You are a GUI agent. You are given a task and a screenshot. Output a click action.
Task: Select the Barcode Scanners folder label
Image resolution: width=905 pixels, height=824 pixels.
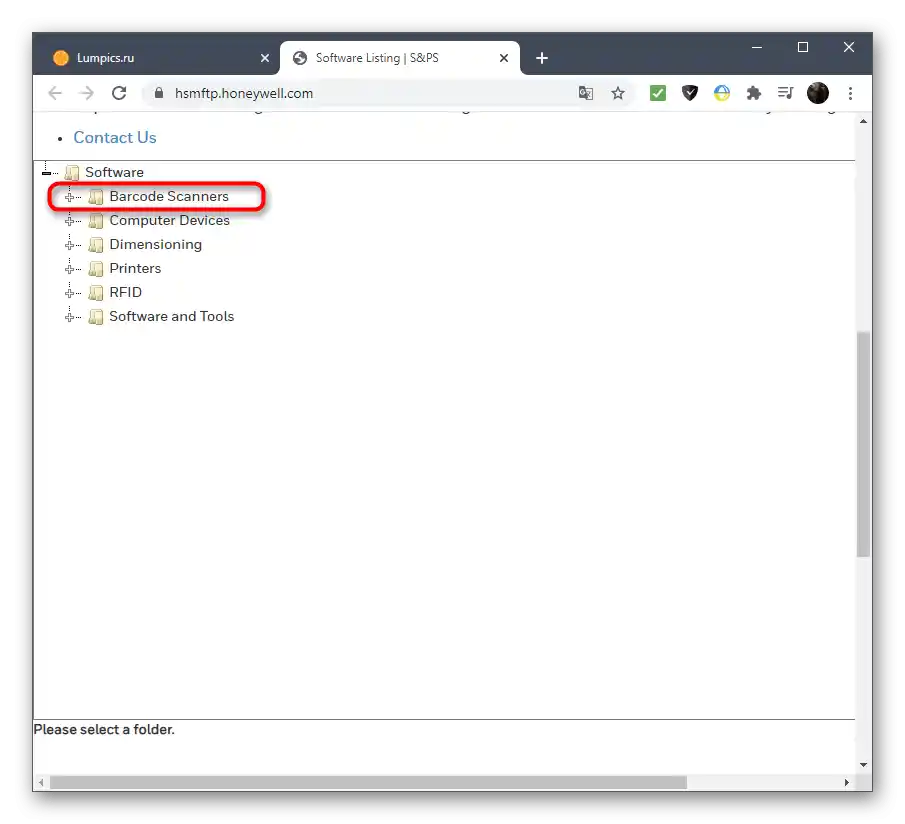pos(169,196)
